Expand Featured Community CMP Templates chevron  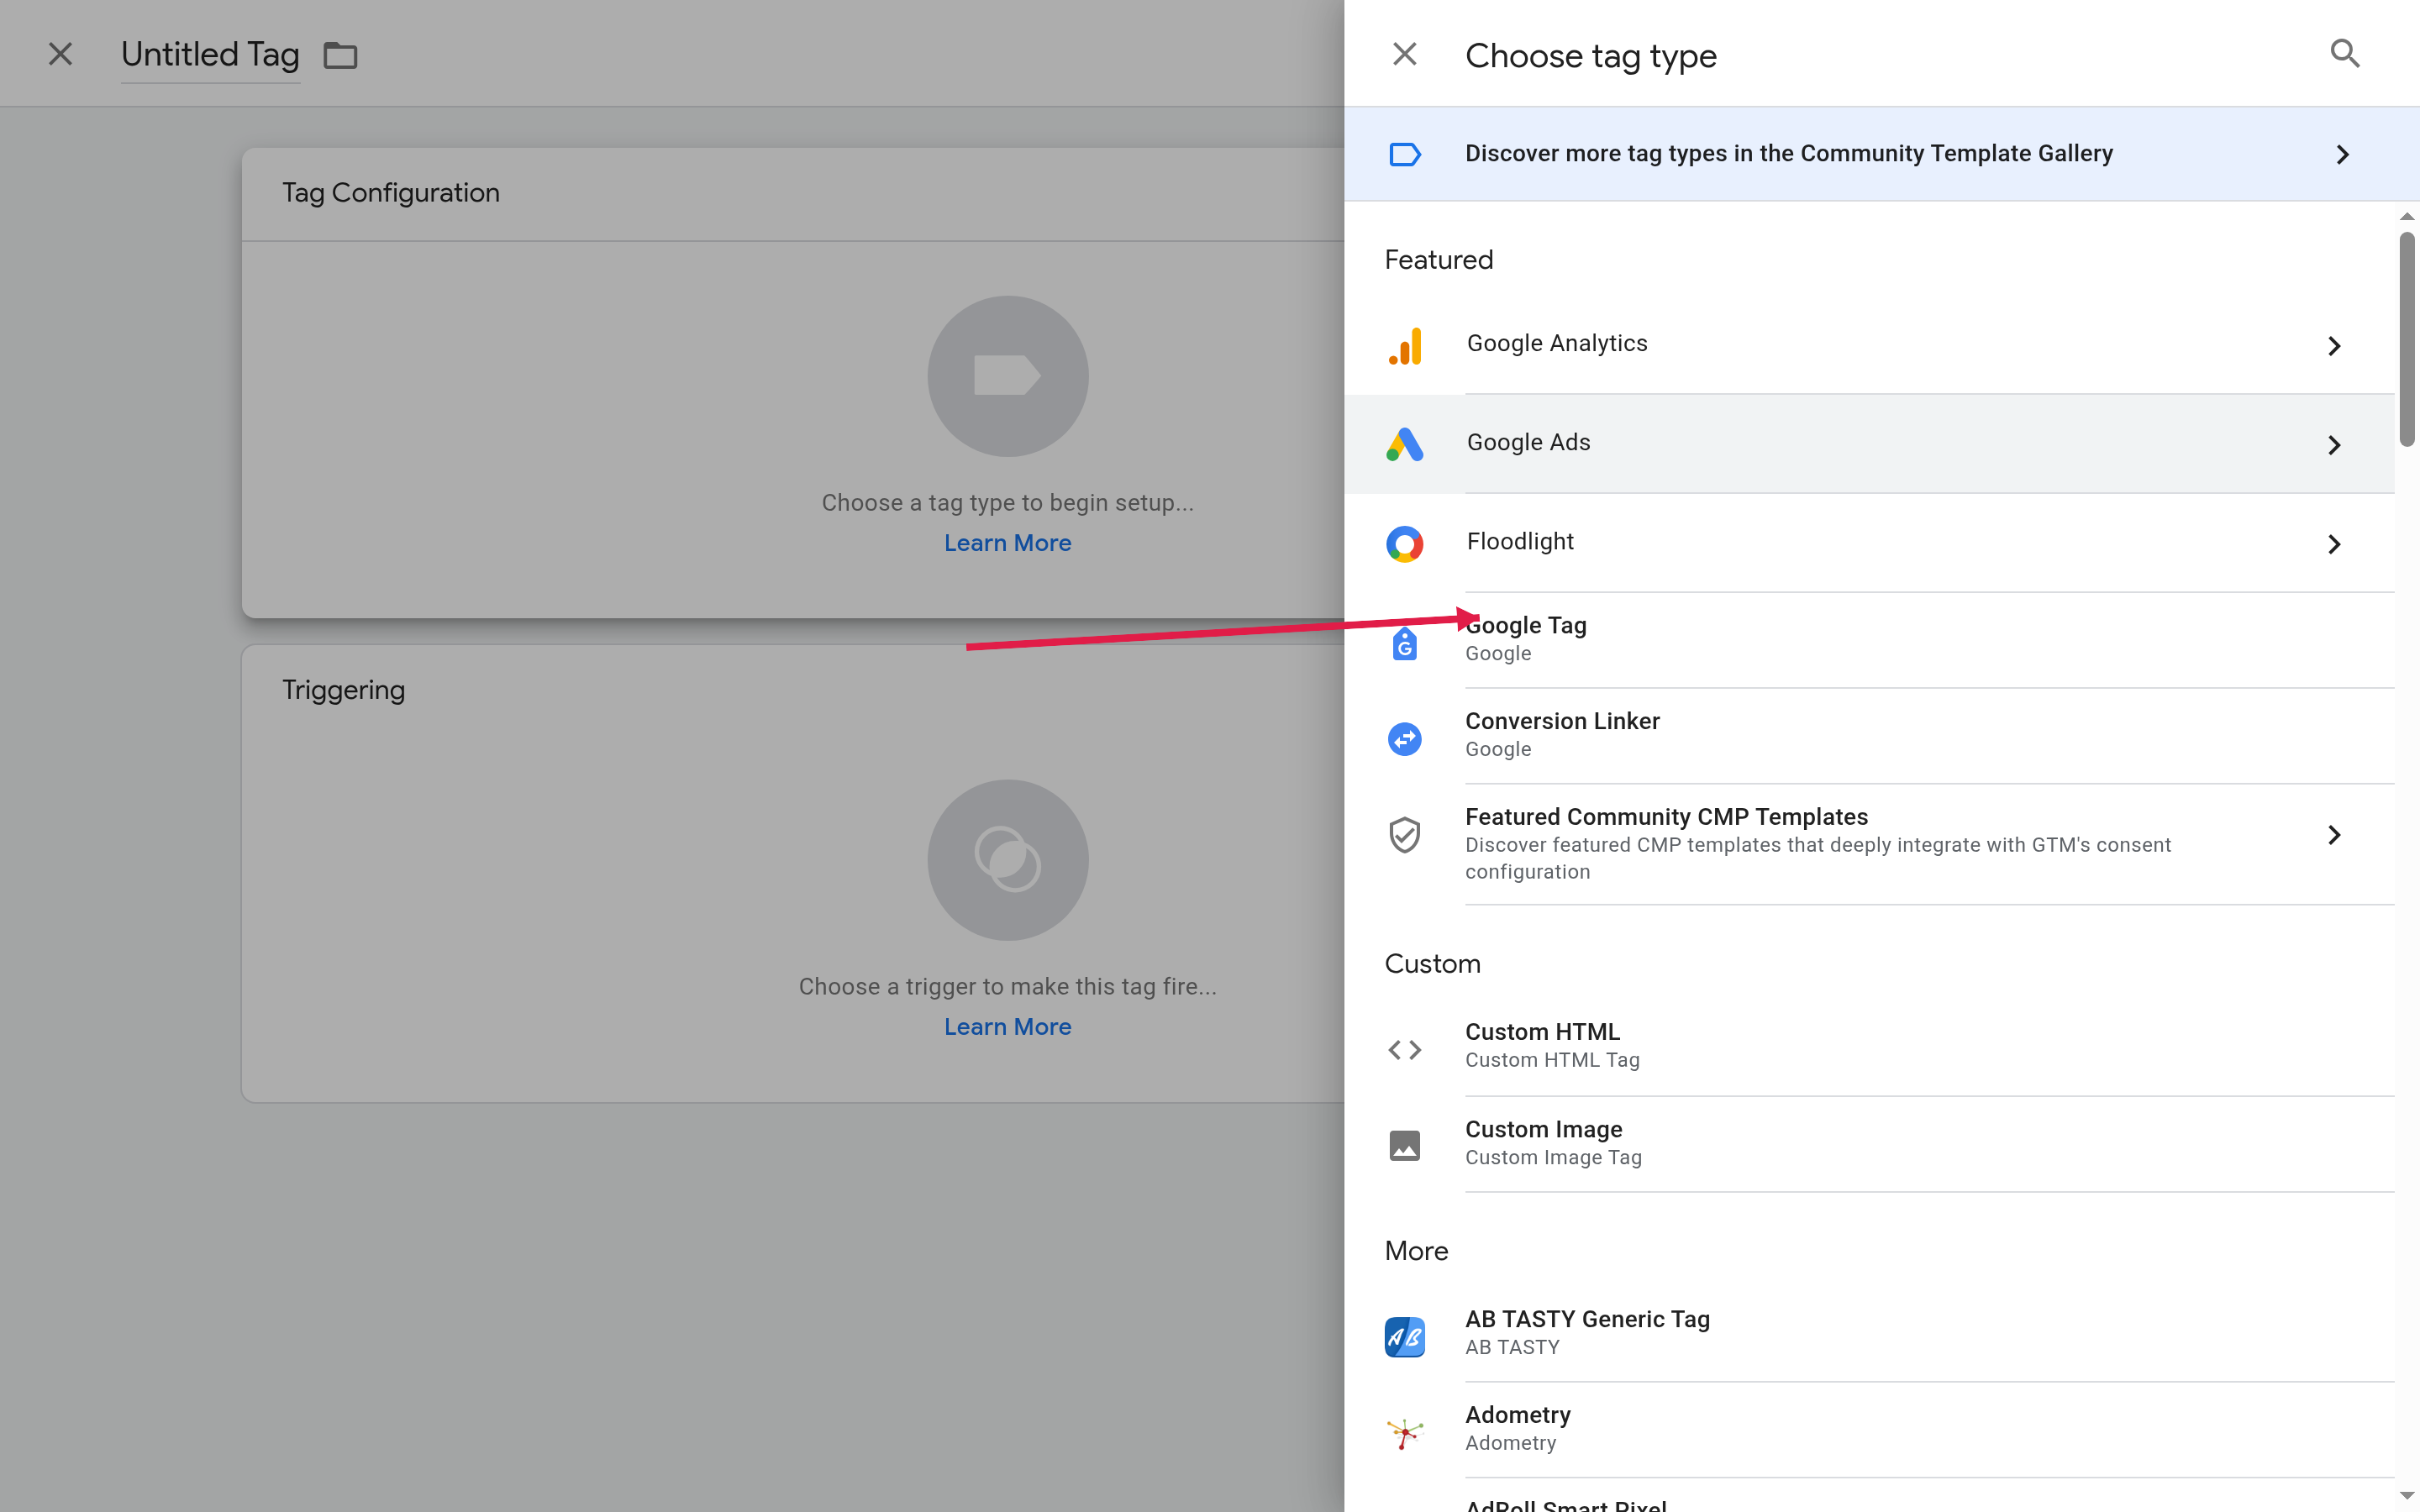(2334, 835)
